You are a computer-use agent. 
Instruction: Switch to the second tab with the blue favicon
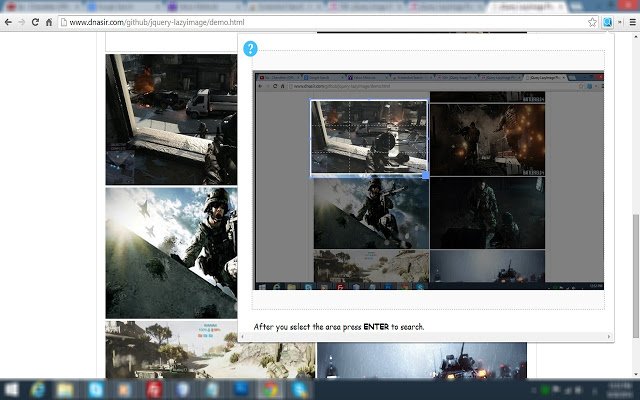tap(123, 7)
